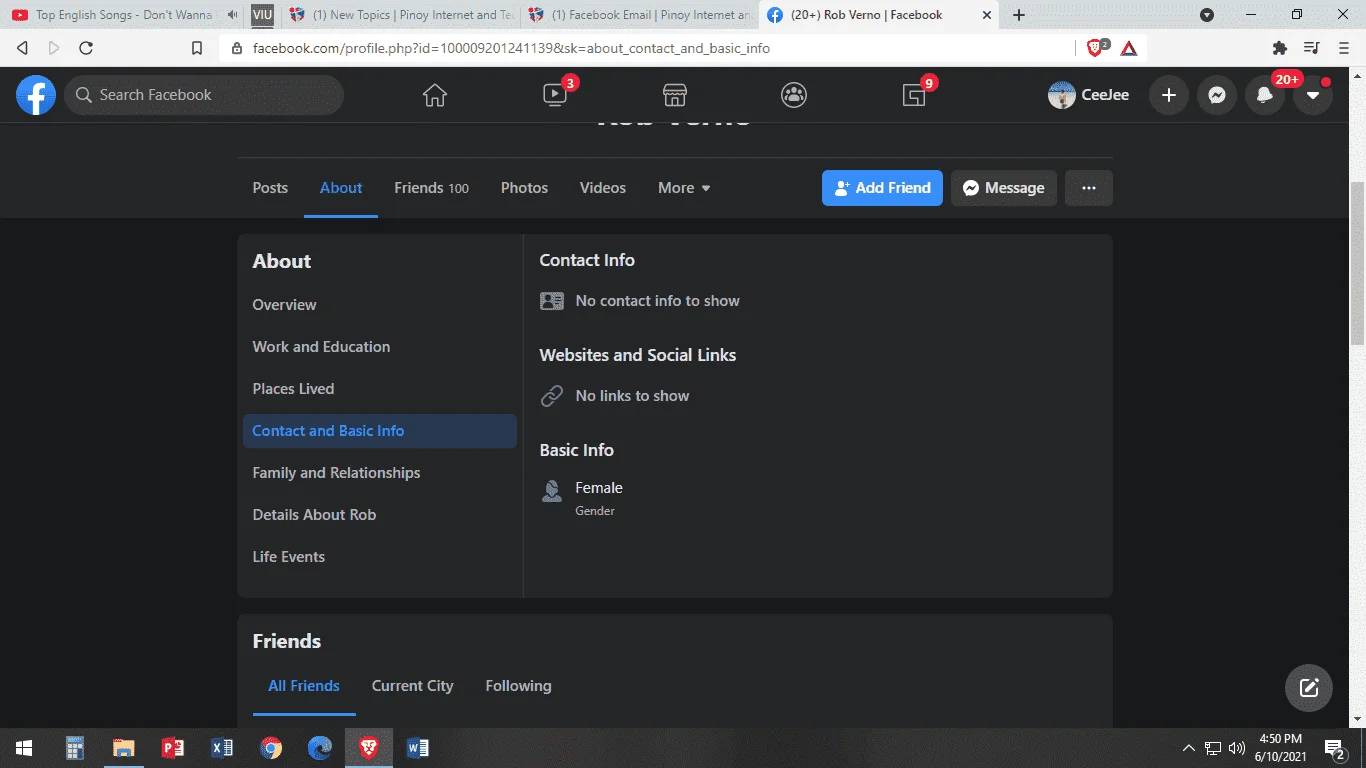This screenshot has width=1366, height=768.
Task: Open PowerPoint from the taskbar
Action: [173, 748]
